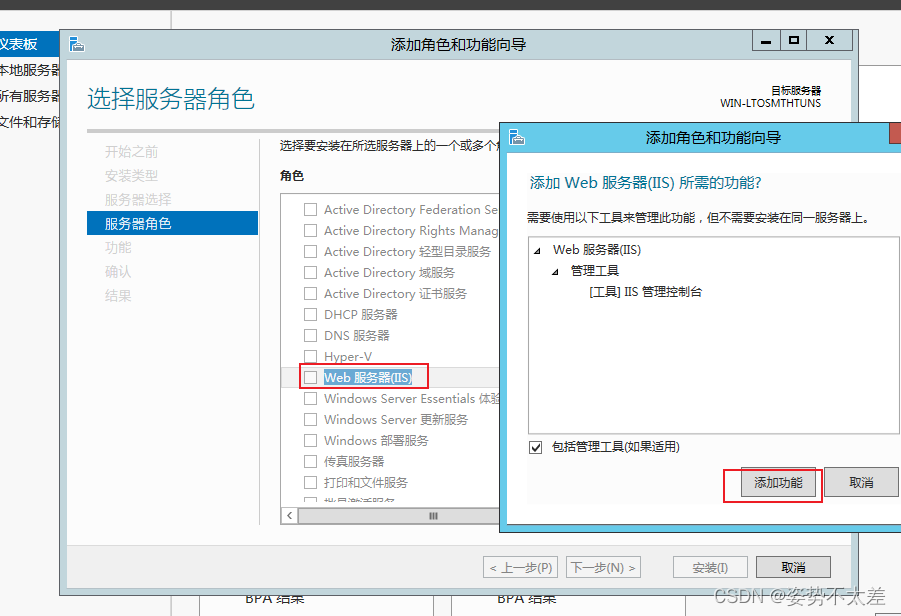Click the wizard icon in main window title bar

(x=76, y=44)
